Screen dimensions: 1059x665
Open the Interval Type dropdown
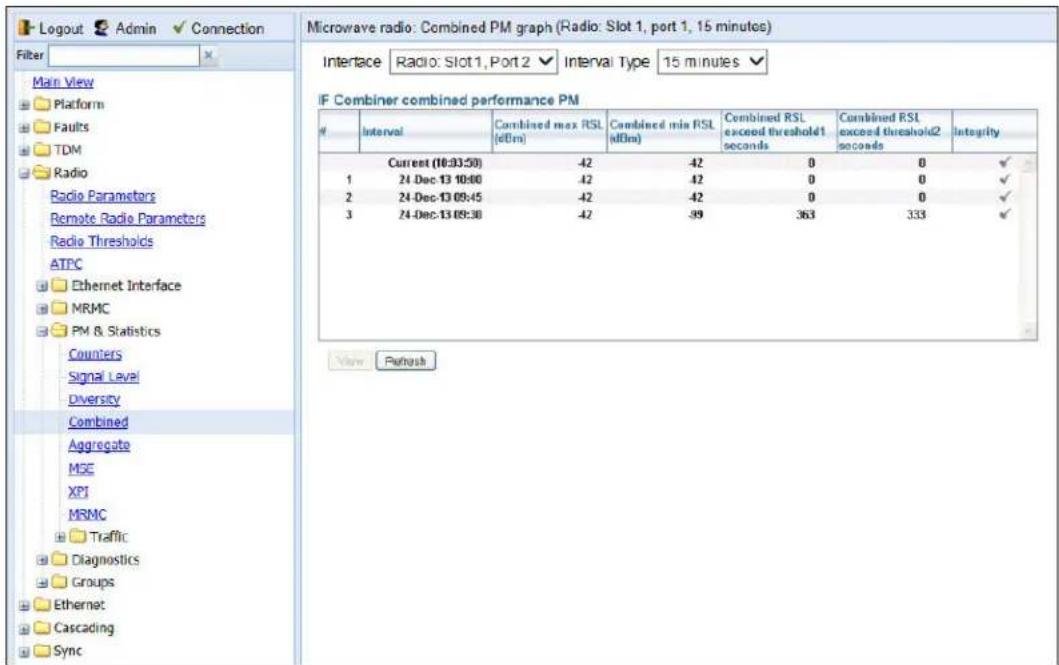[713, 62]
